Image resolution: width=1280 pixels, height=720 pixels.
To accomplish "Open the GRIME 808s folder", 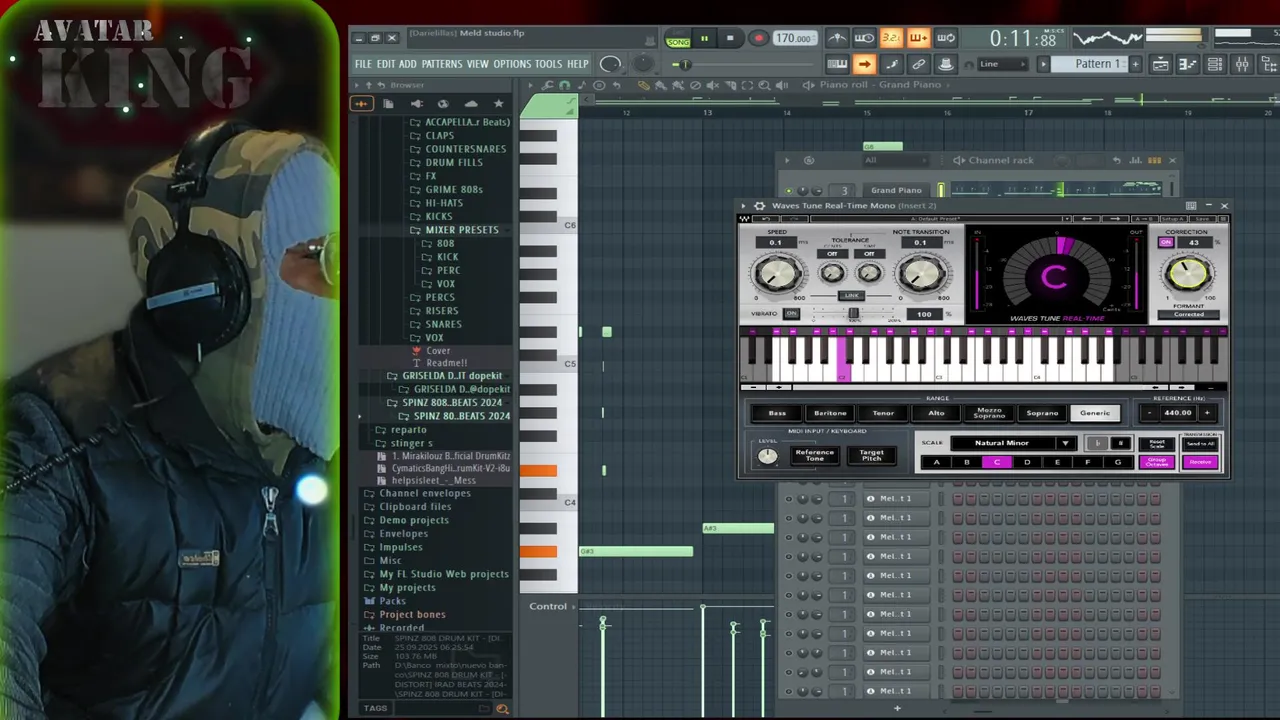I will pyautogui.click(x=453, y=189).
